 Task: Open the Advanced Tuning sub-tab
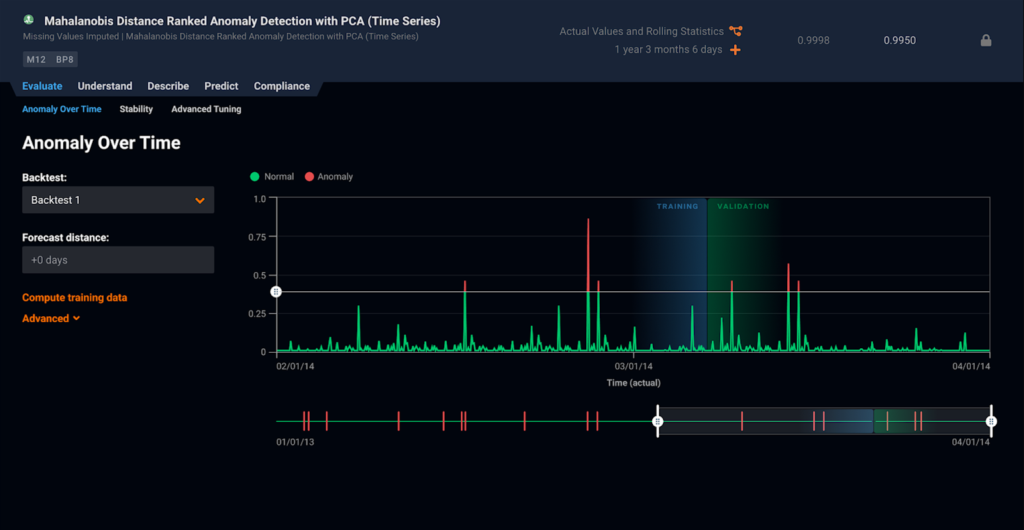pyautogui.click(x=206, y=109)
